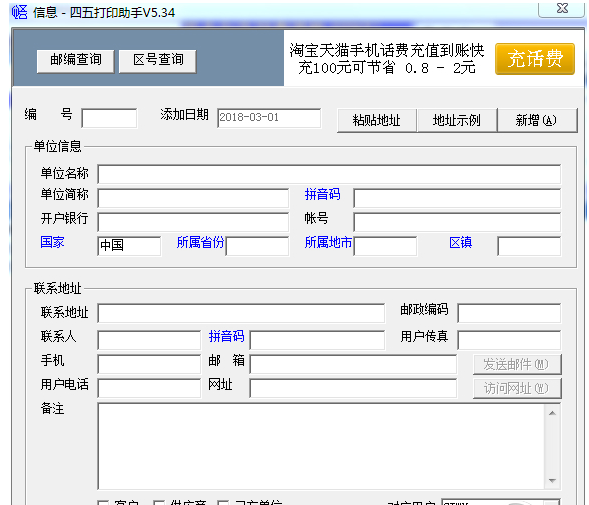589x505 pixels.
Task: Click the 添加日期 date field
Action: click(269, 118)
